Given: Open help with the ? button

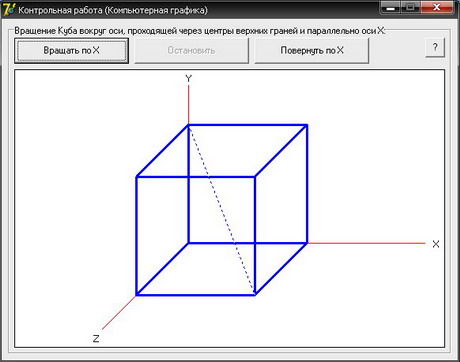Looking at the screenshot, I should pyautogui.click(x=435, y=48).
